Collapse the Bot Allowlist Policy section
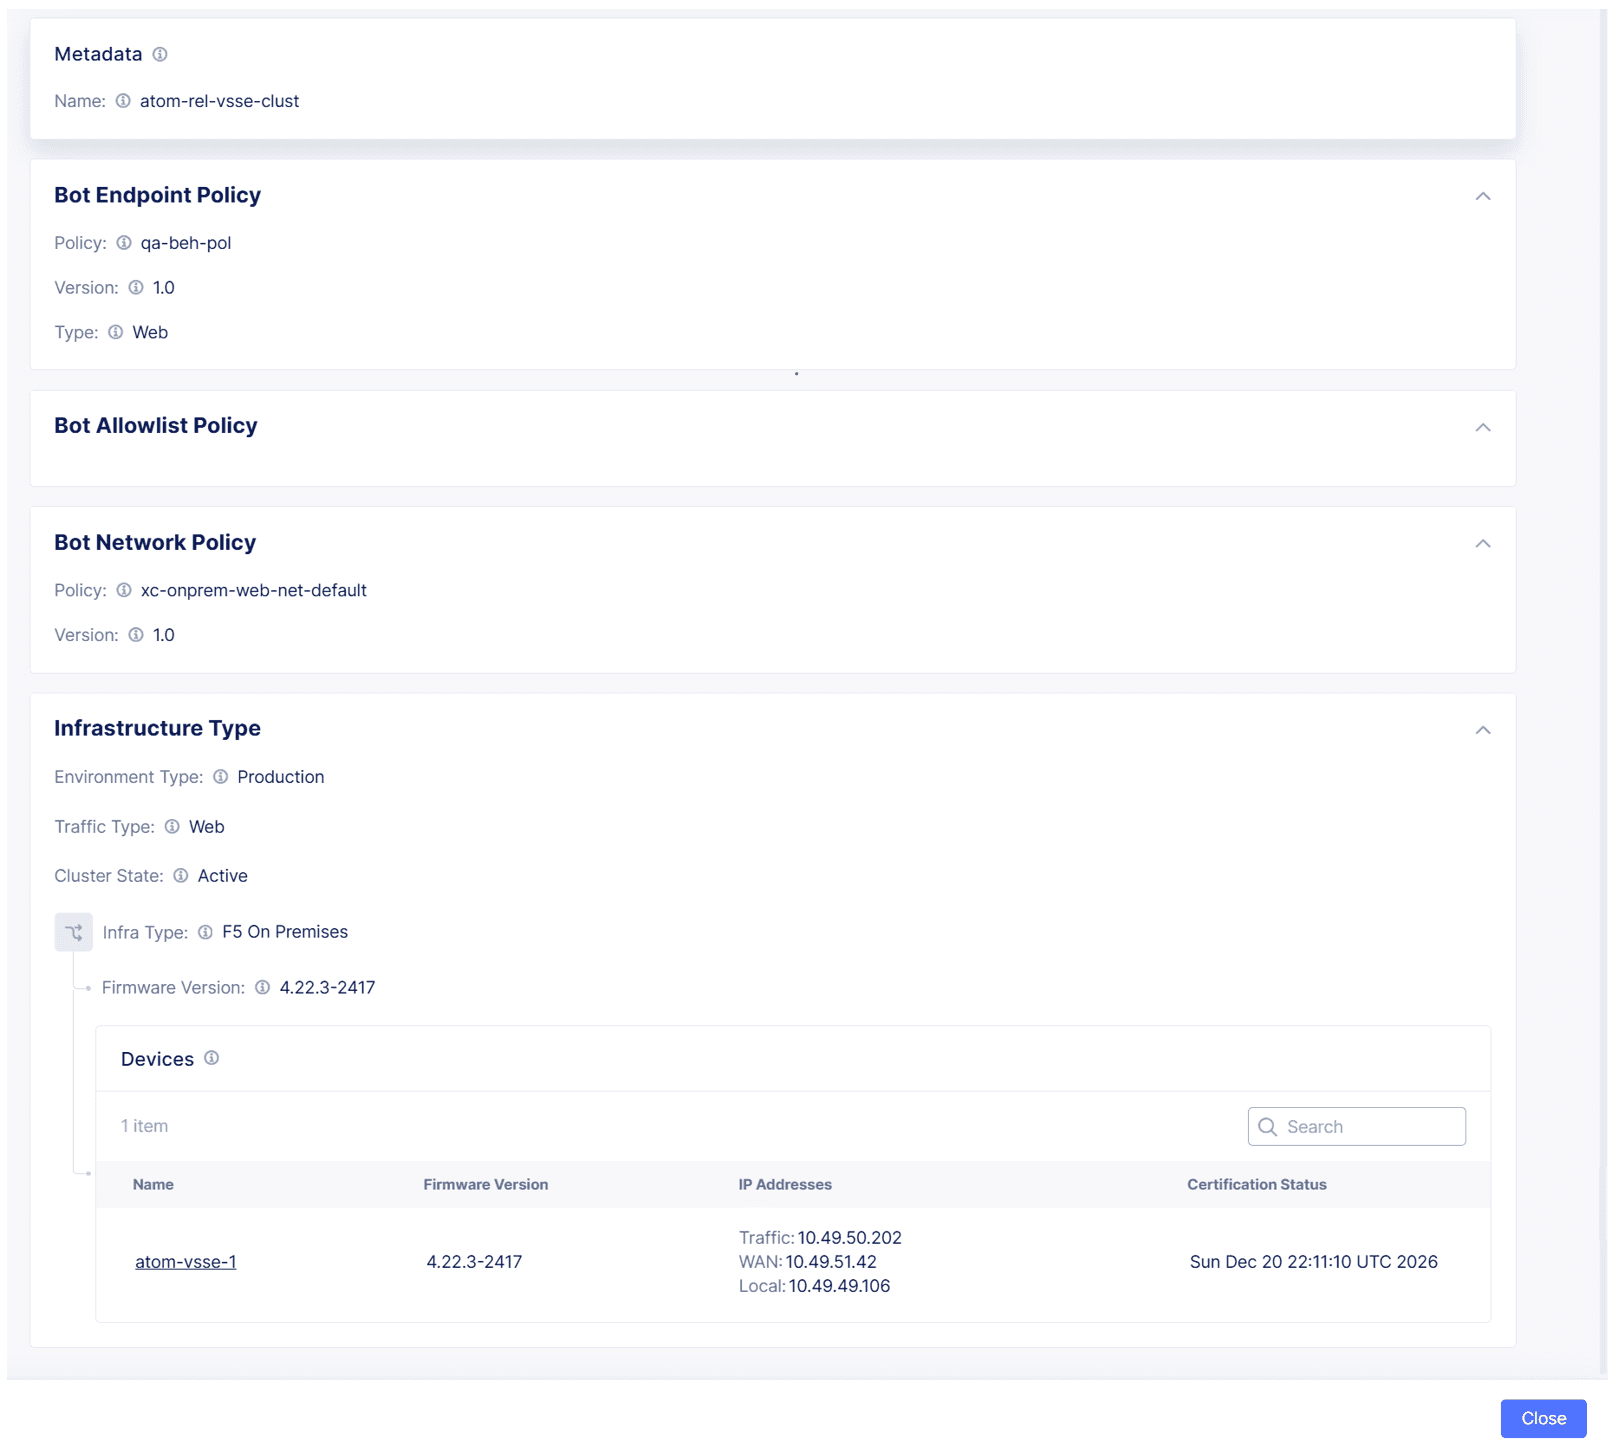 click(1484, 426)
